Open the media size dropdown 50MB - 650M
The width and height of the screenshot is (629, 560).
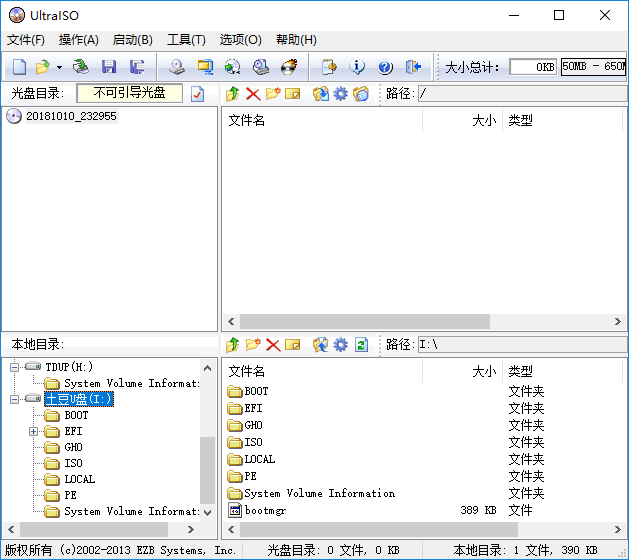coord(594,67)
